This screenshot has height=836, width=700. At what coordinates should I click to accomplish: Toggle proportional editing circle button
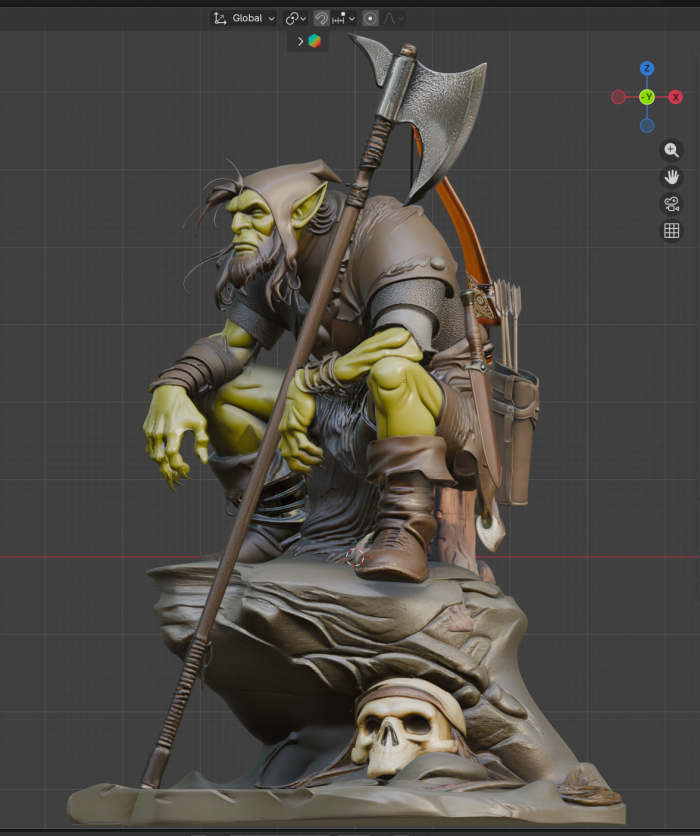370,19
